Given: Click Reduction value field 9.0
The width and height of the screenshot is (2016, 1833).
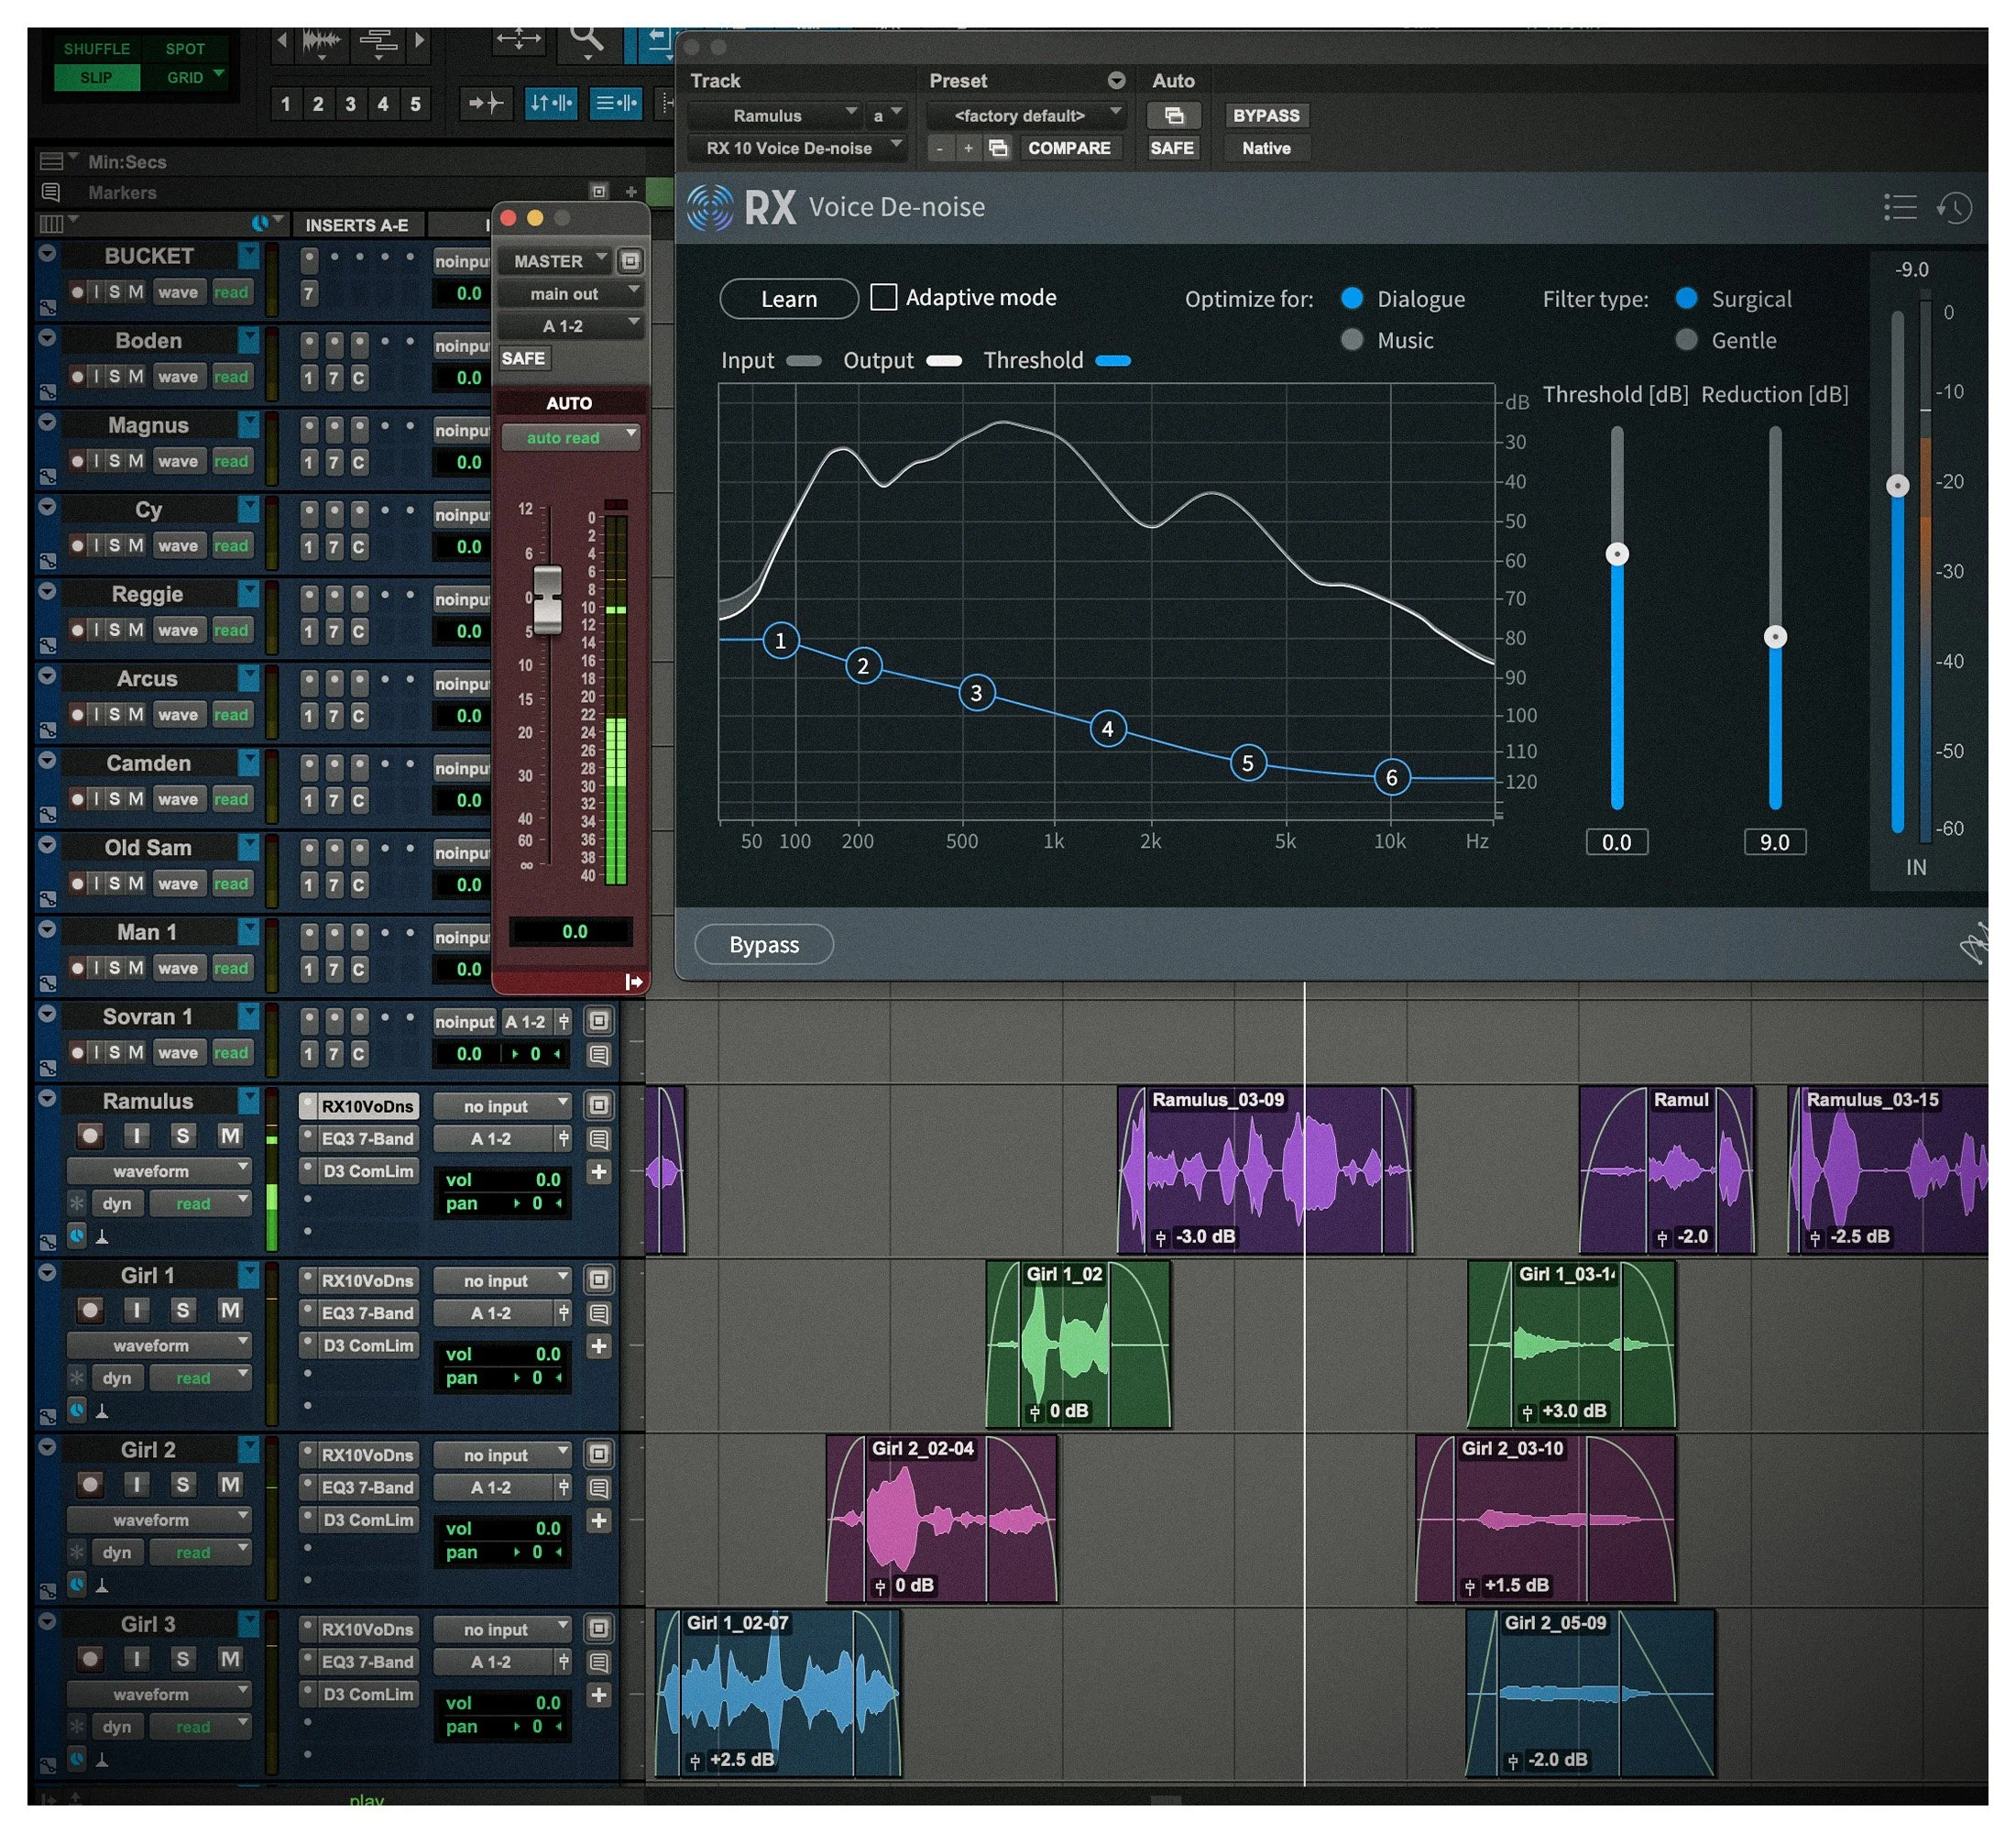Looking at the screenshot, I should 1775,842.
